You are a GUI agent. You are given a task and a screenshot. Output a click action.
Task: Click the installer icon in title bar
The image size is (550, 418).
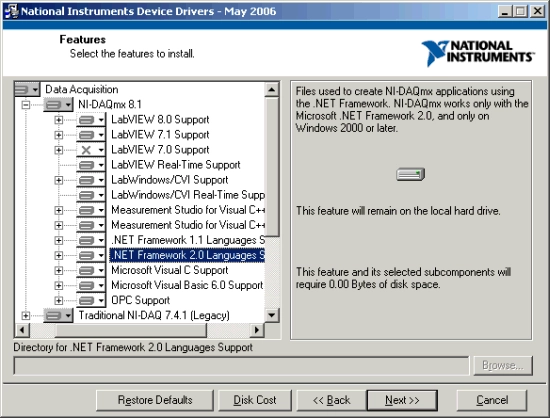point(11,11)
